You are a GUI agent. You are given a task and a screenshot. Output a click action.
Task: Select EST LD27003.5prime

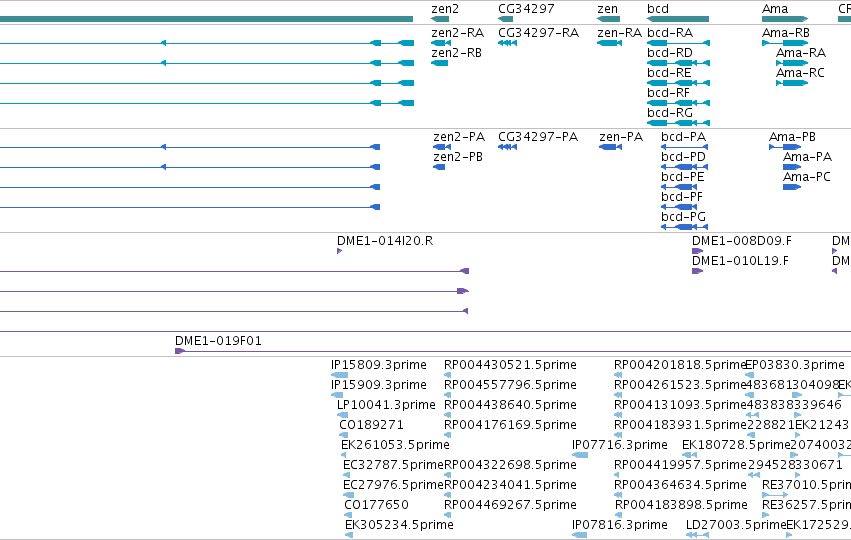pyautogui.click(x=736, y=526)
